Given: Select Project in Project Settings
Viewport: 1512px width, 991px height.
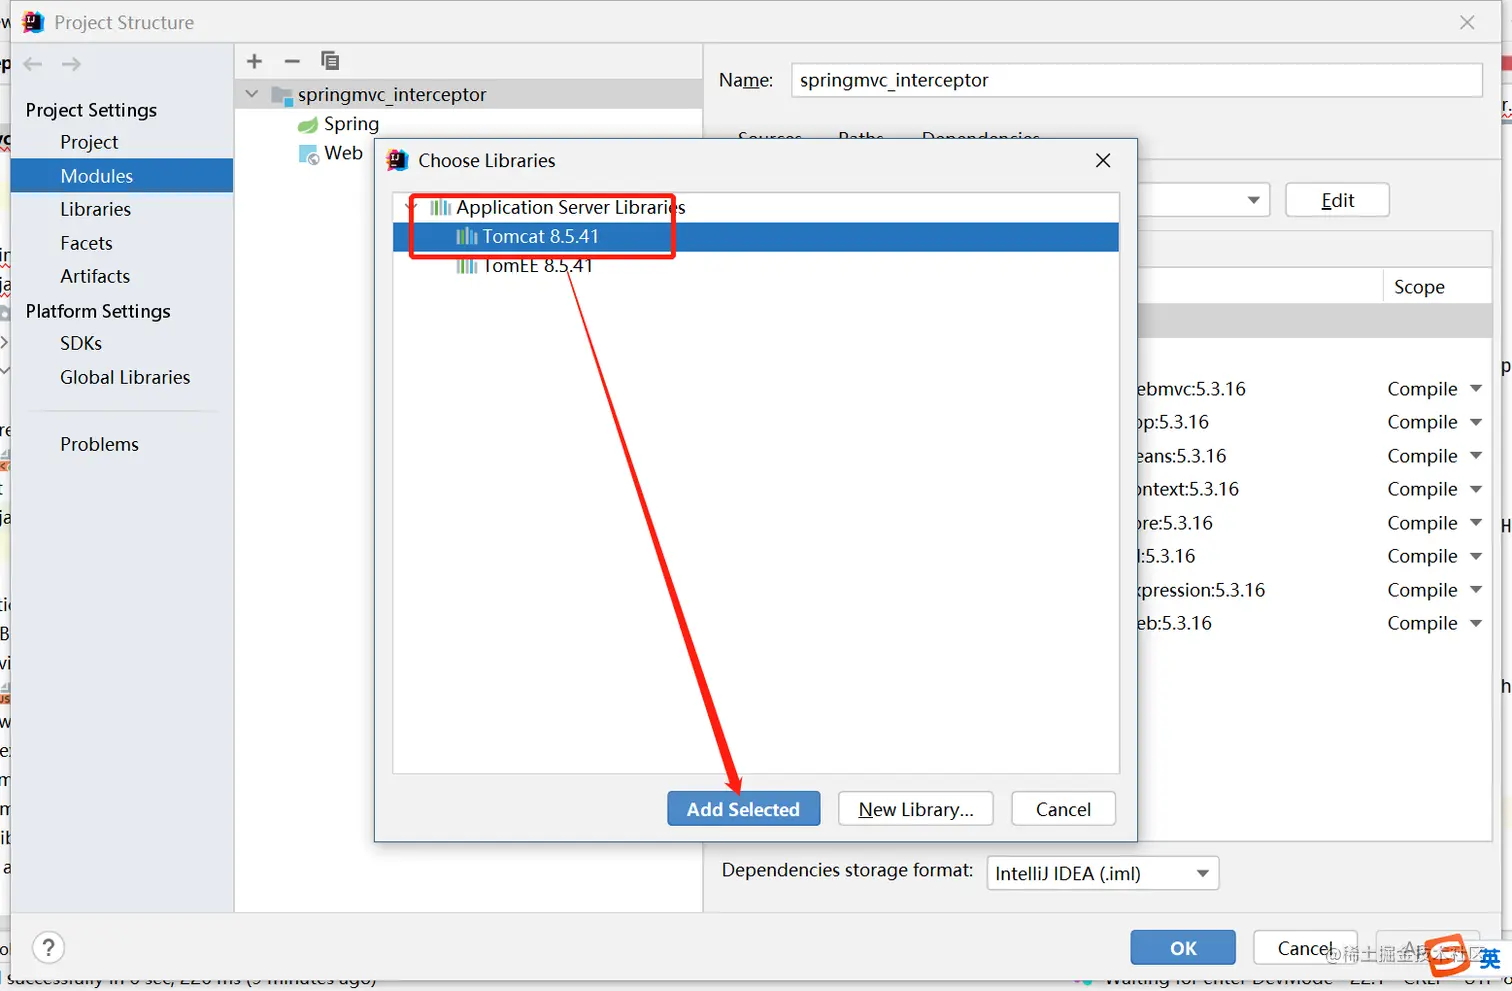Looking at the screenshot, I should pyautogui.click(x=89, y=142).
